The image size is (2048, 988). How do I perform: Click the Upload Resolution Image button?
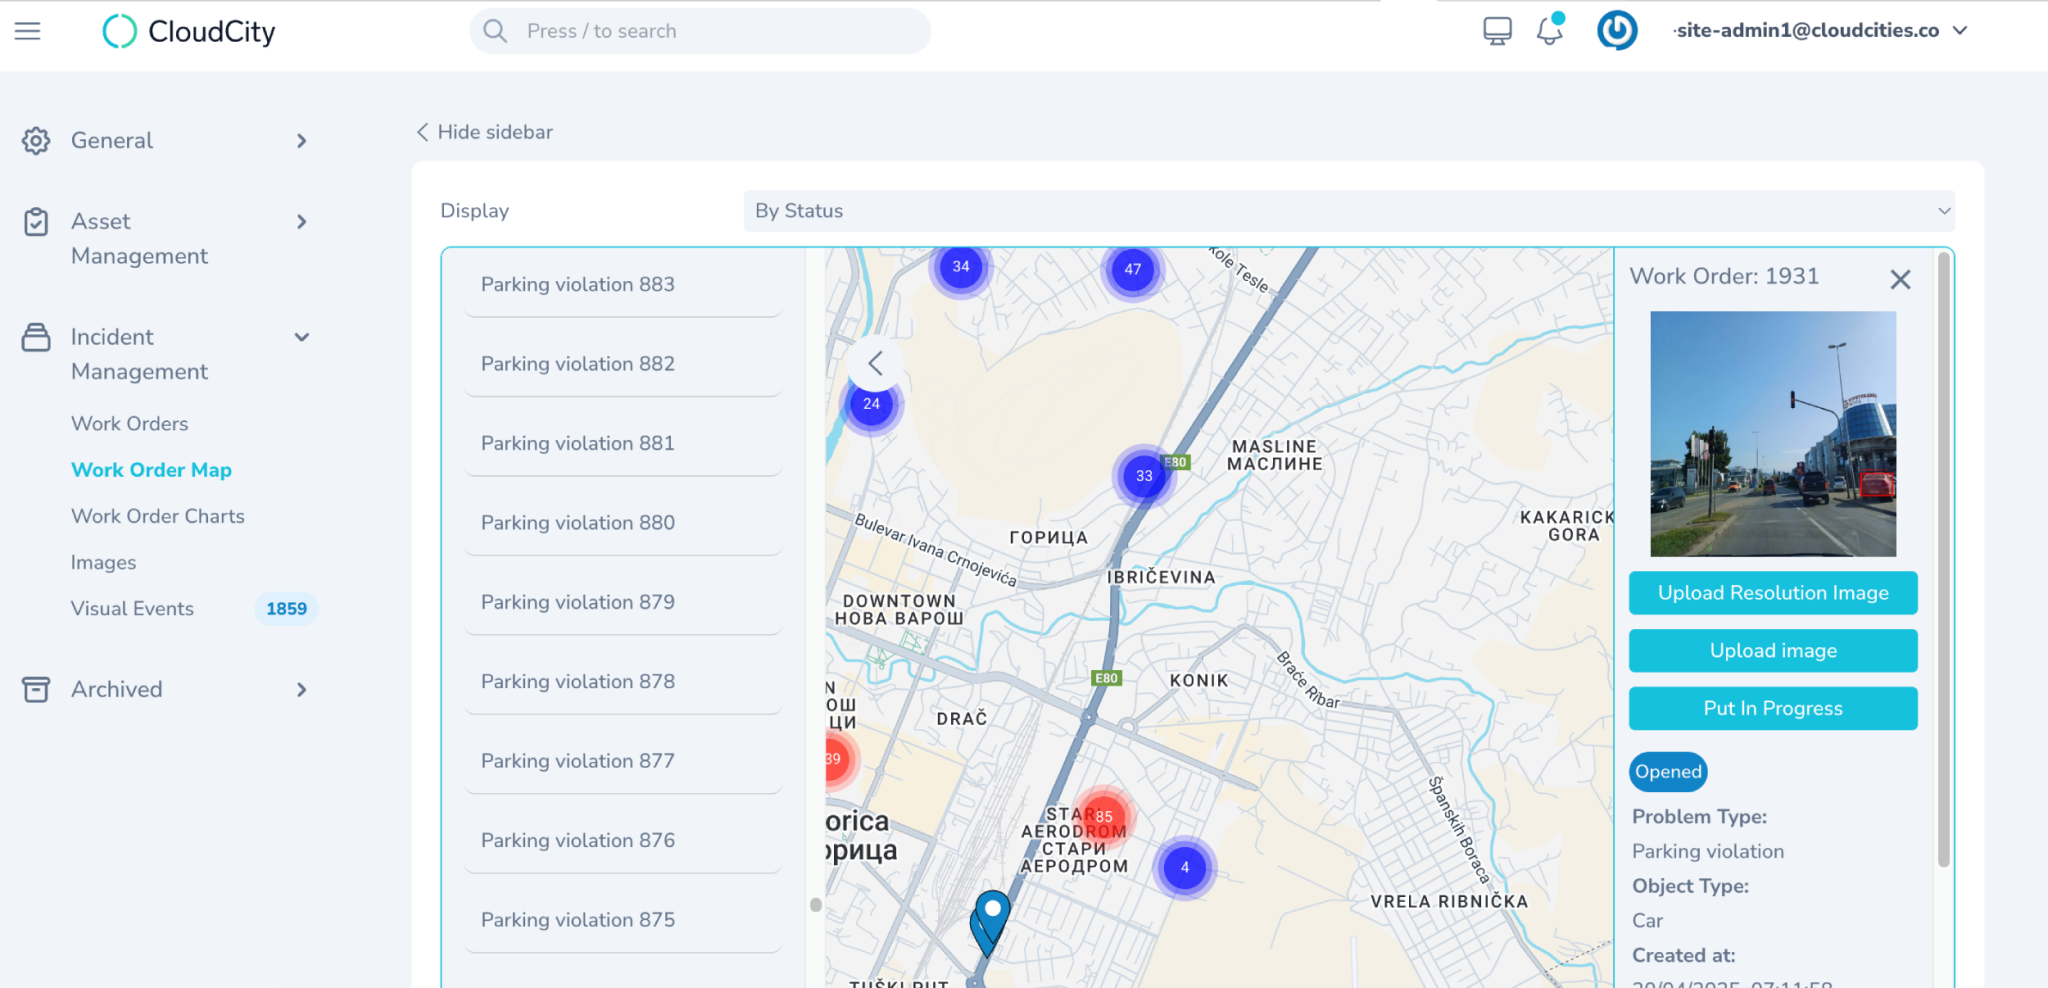click(x=1772, y=593)
